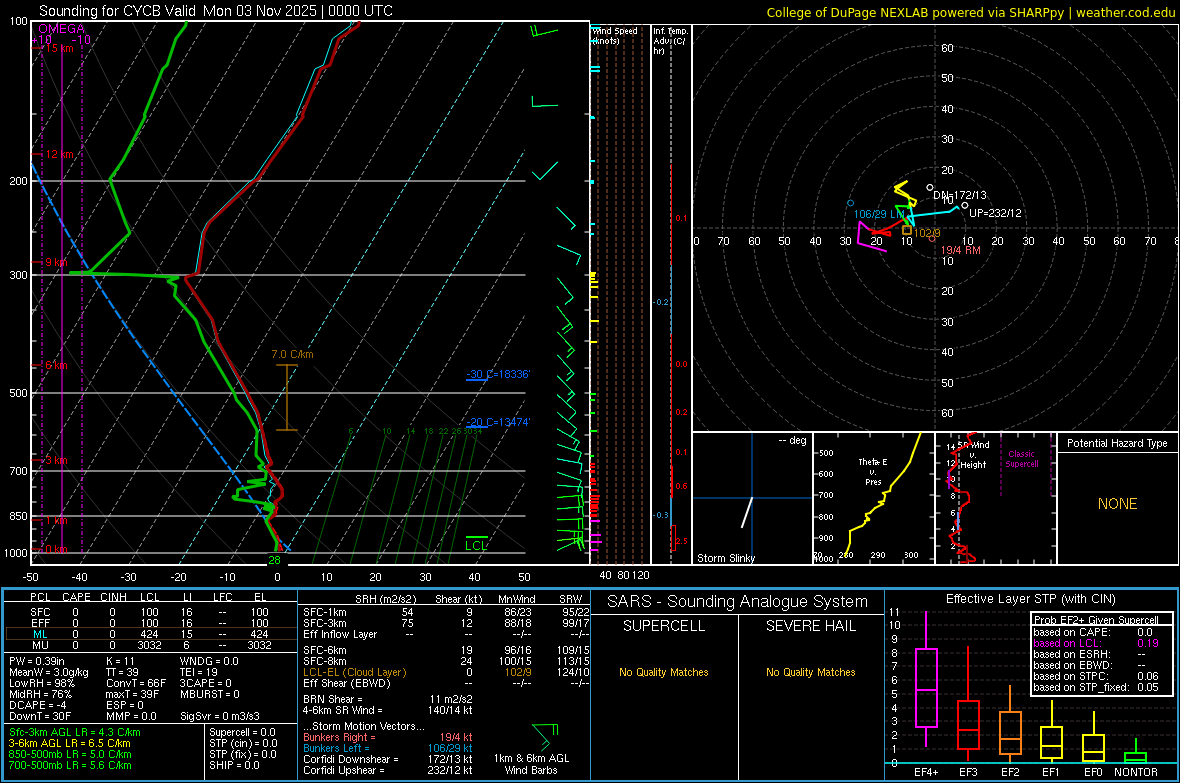The image size is (1180, 783).
Task: Click the Corfidi Upshear = 232/12 kt line
Action: (388, 770)
